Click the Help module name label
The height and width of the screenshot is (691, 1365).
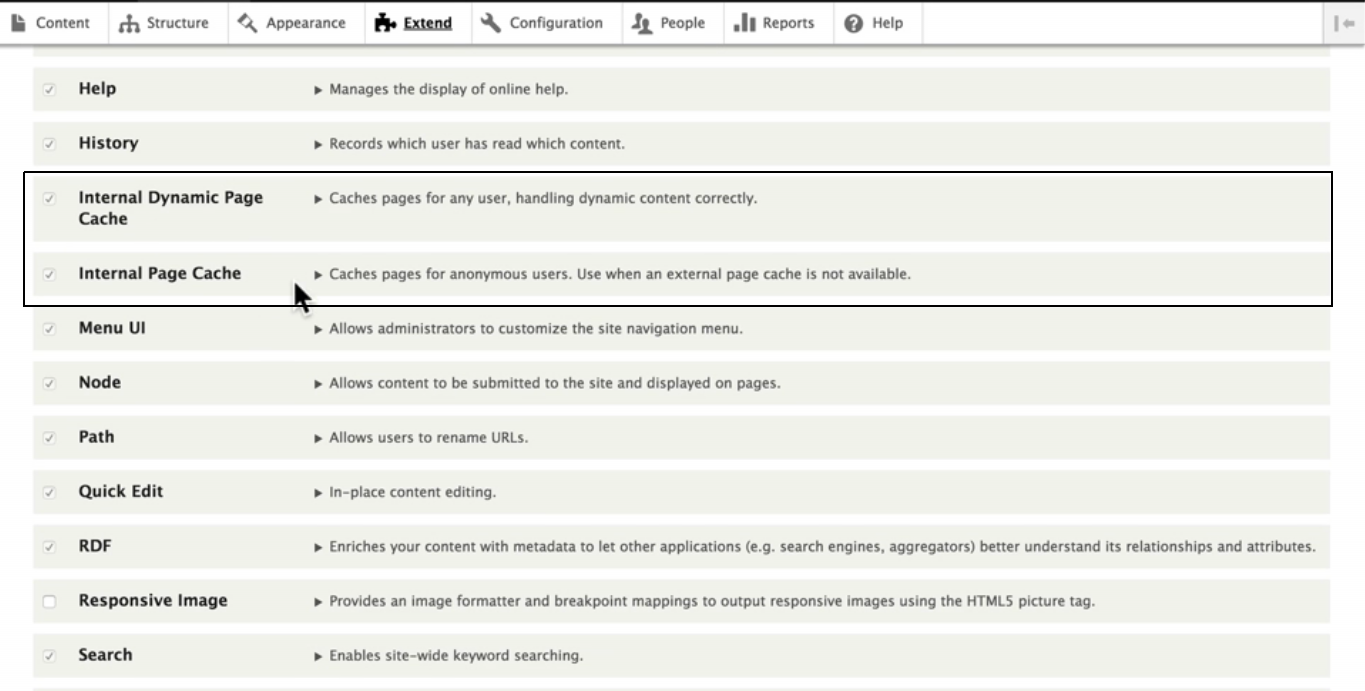pyautogui.click(x=97, y=89)
